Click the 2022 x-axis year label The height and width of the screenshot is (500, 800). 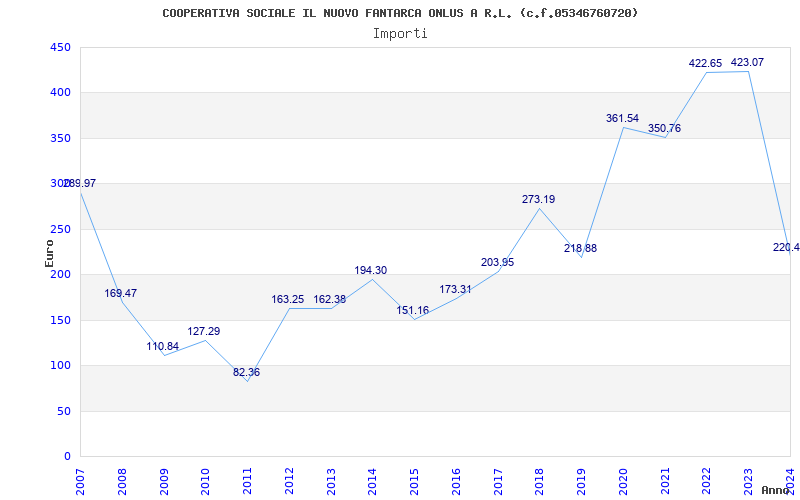pos(706,482)
